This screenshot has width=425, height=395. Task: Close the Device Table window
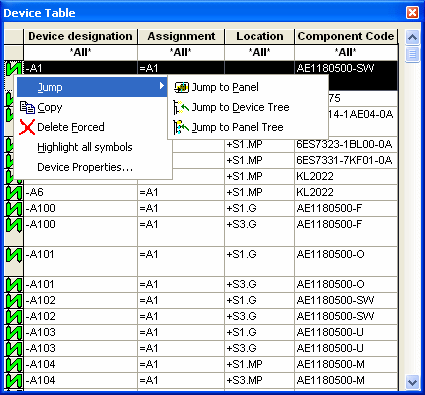click(412, 13)
